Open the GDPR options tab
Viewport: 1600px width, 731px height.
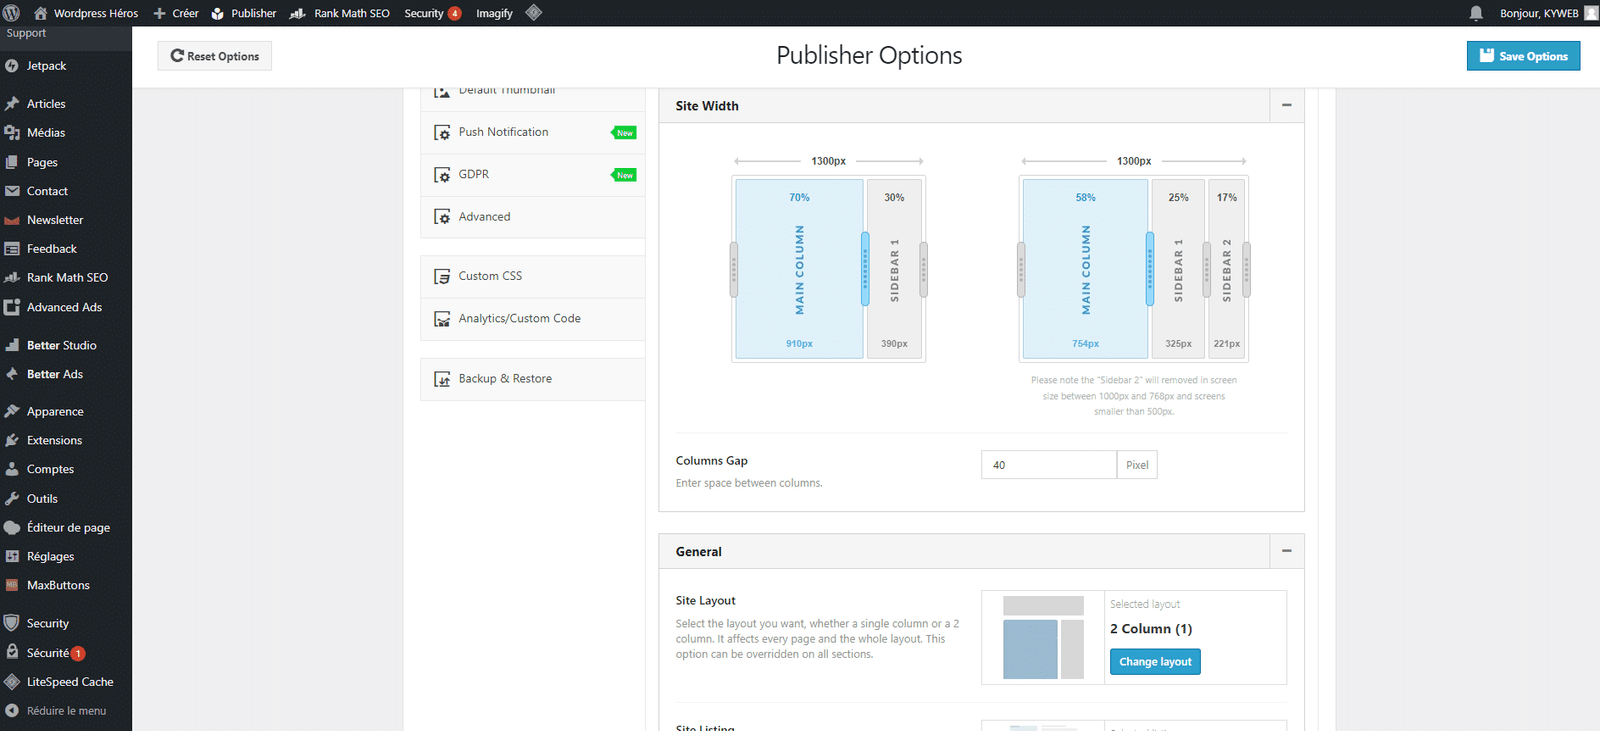click(x=474, y=175)
